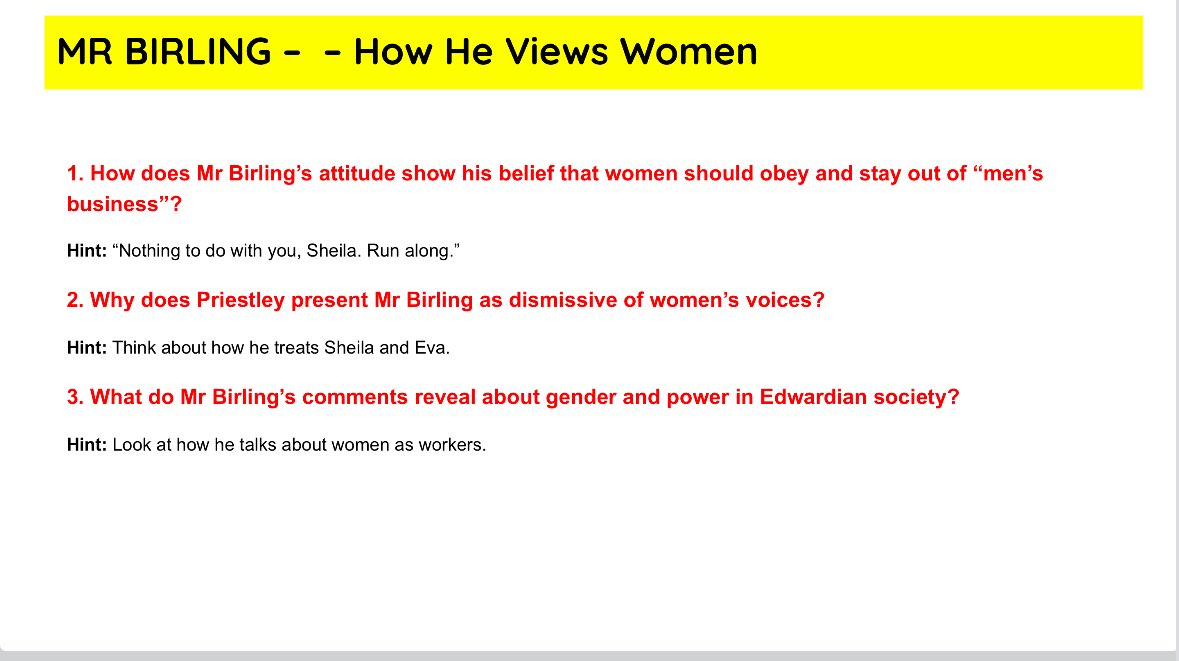Click the slide title 'MR BIRLING – – How He Views Women'
This screenshot has height=661, width=1179.
407,52
